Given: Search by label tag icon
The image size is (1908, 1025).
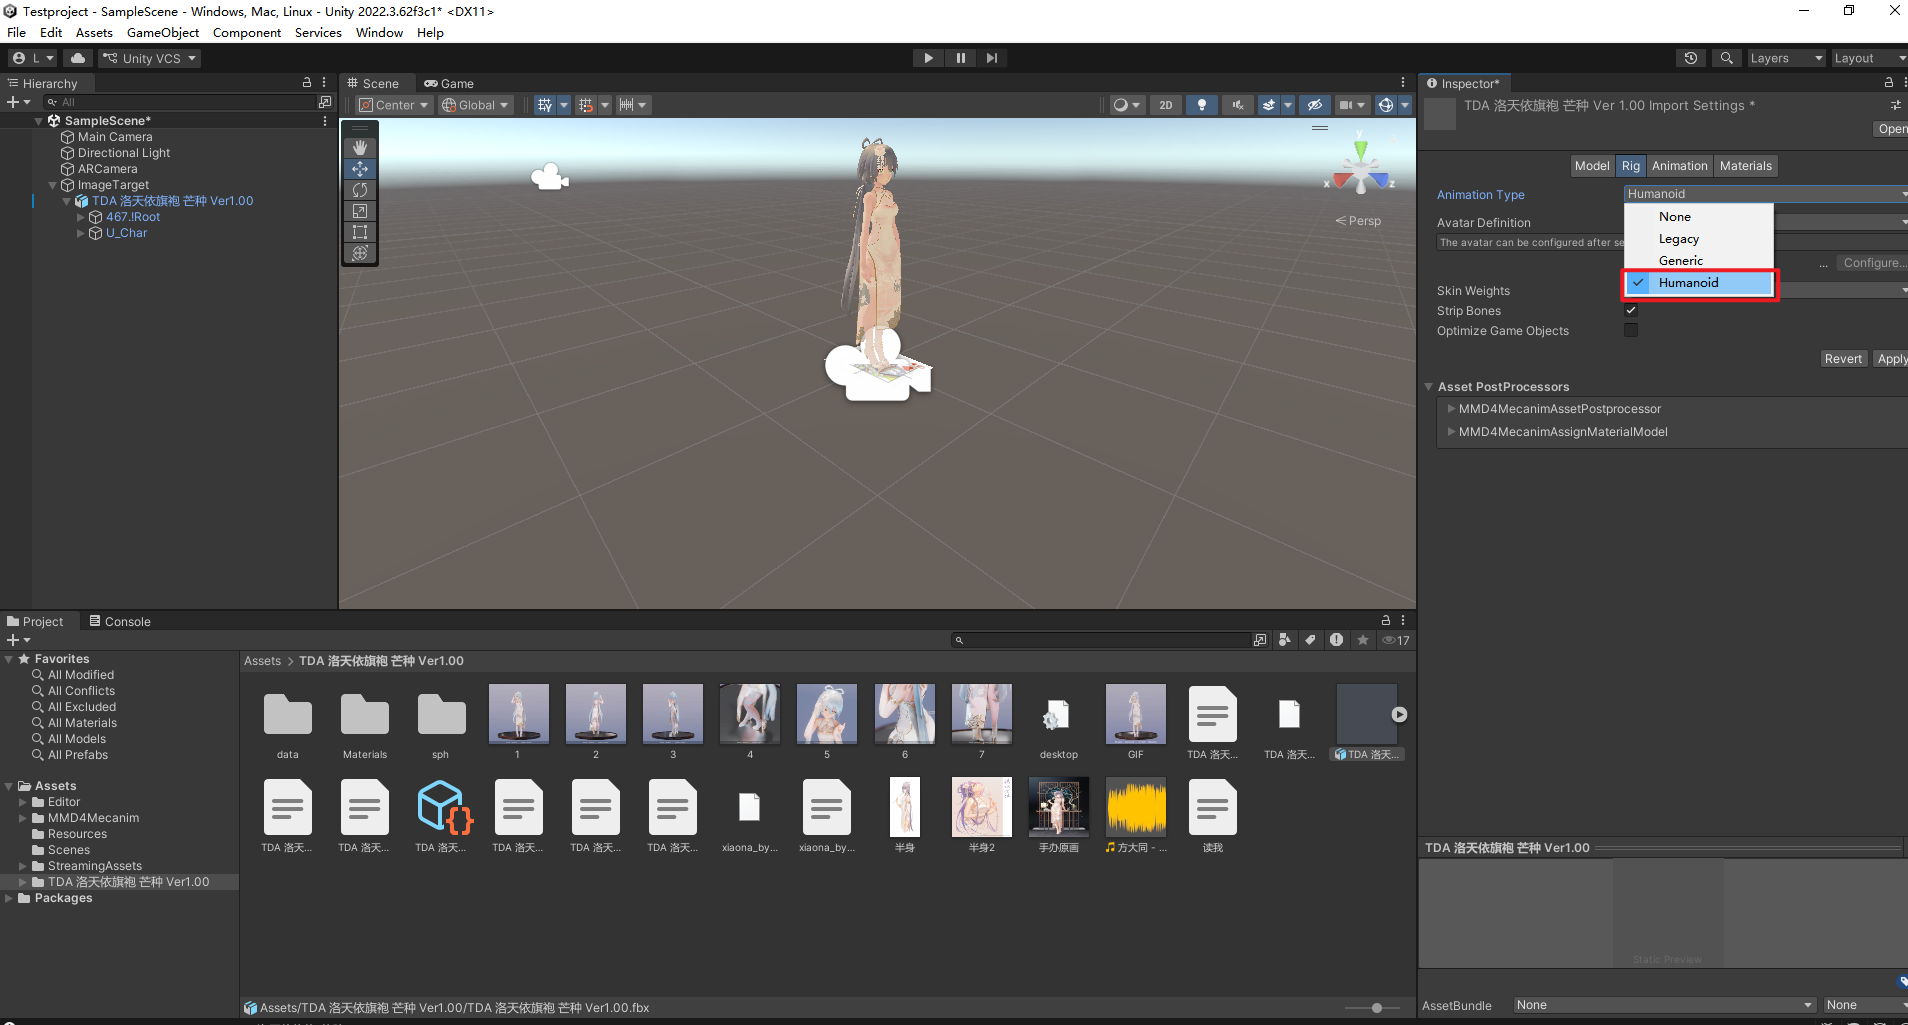Looking at the screenshot, I should (1310, 640).
